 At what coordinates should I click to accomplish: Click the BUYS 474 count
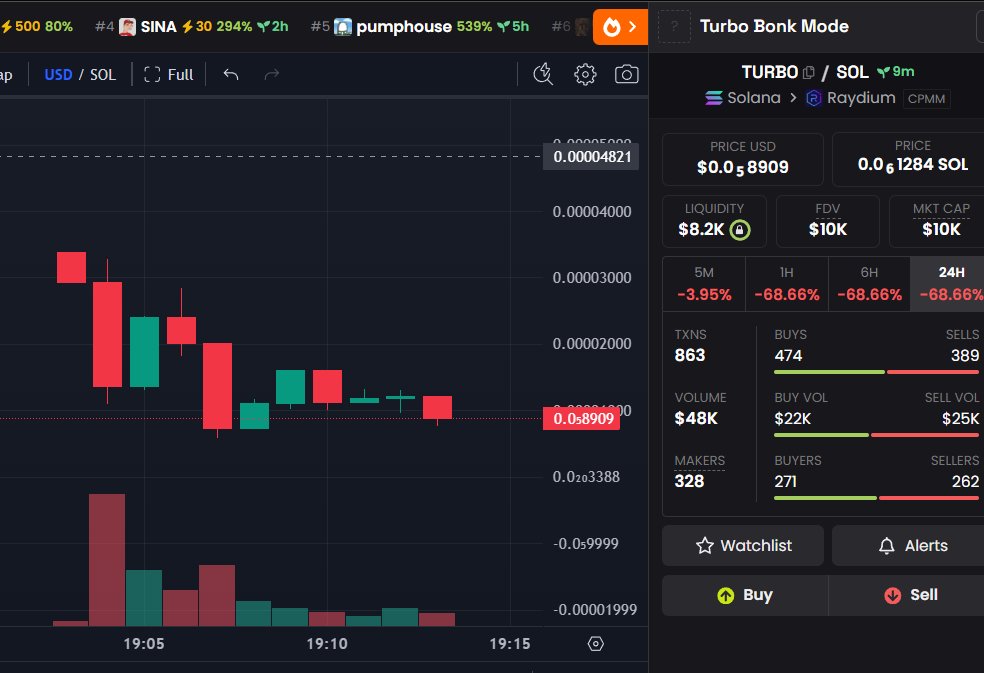(x=788, y=355)
